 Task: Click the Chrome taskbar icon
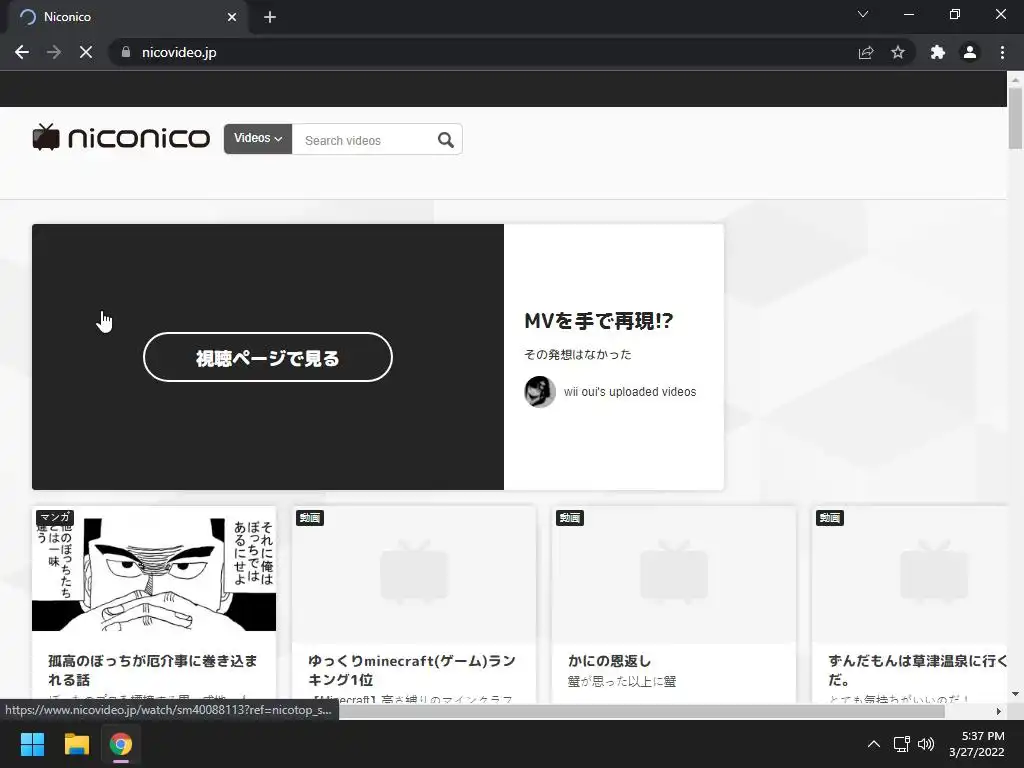coord(121,744)
